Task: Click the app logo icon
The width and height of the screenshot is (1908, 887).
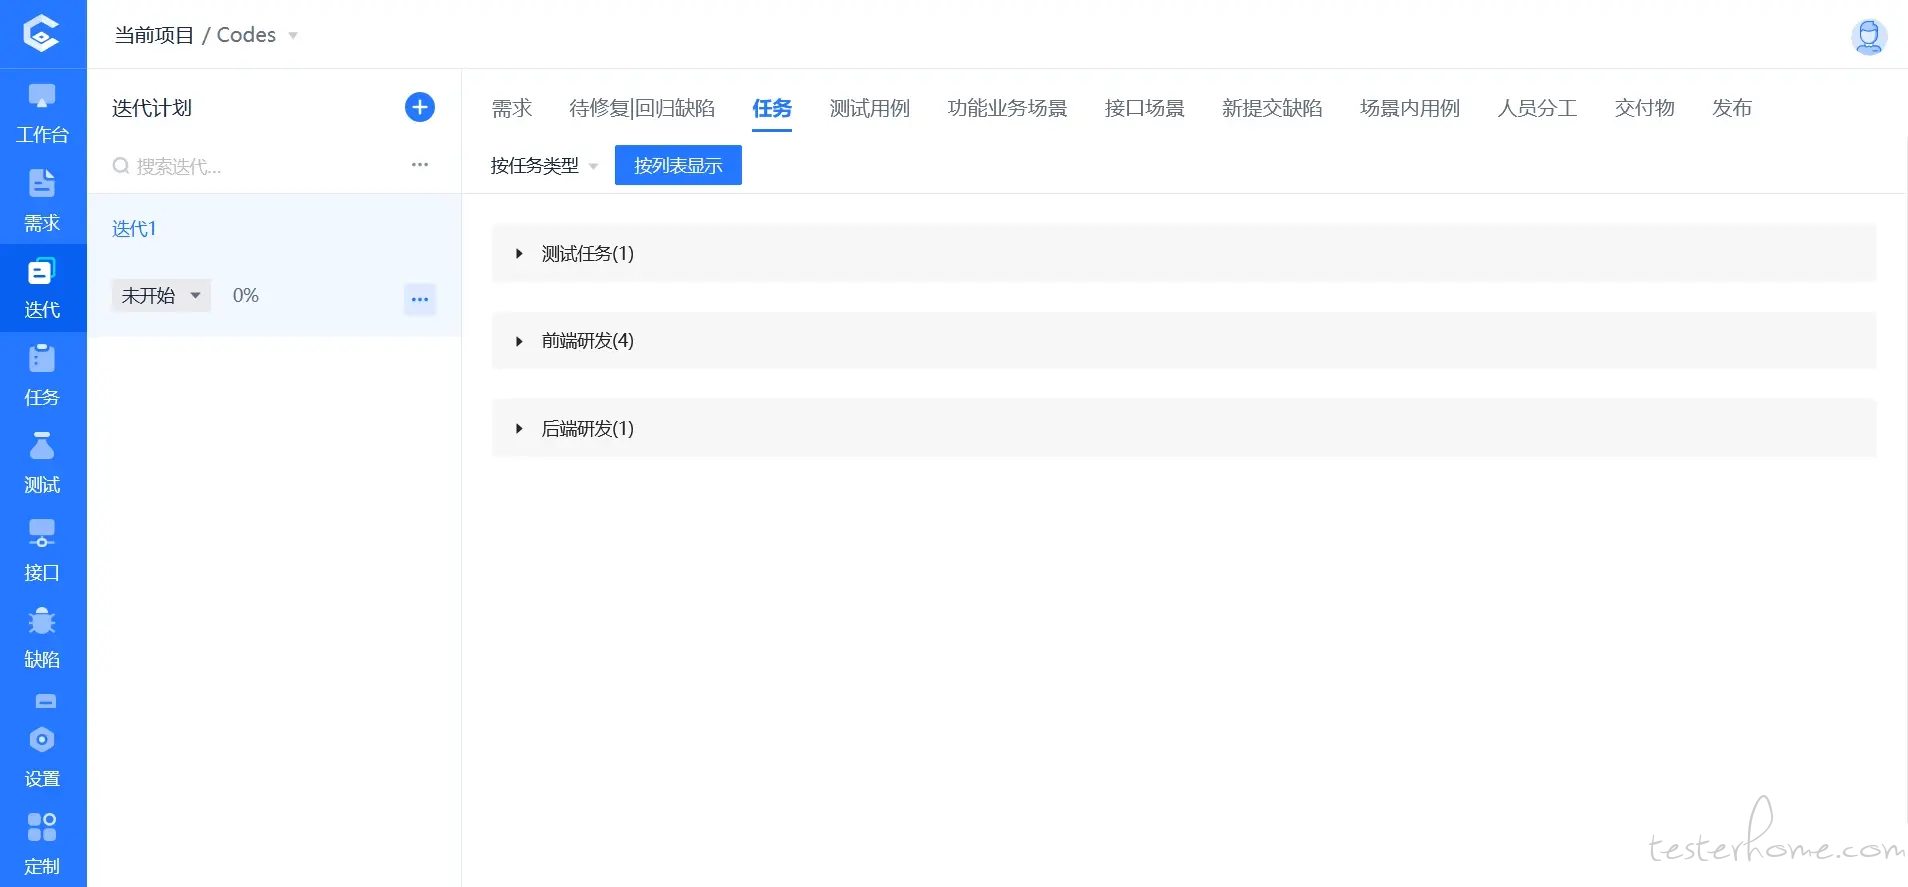Action: point(41,33)
